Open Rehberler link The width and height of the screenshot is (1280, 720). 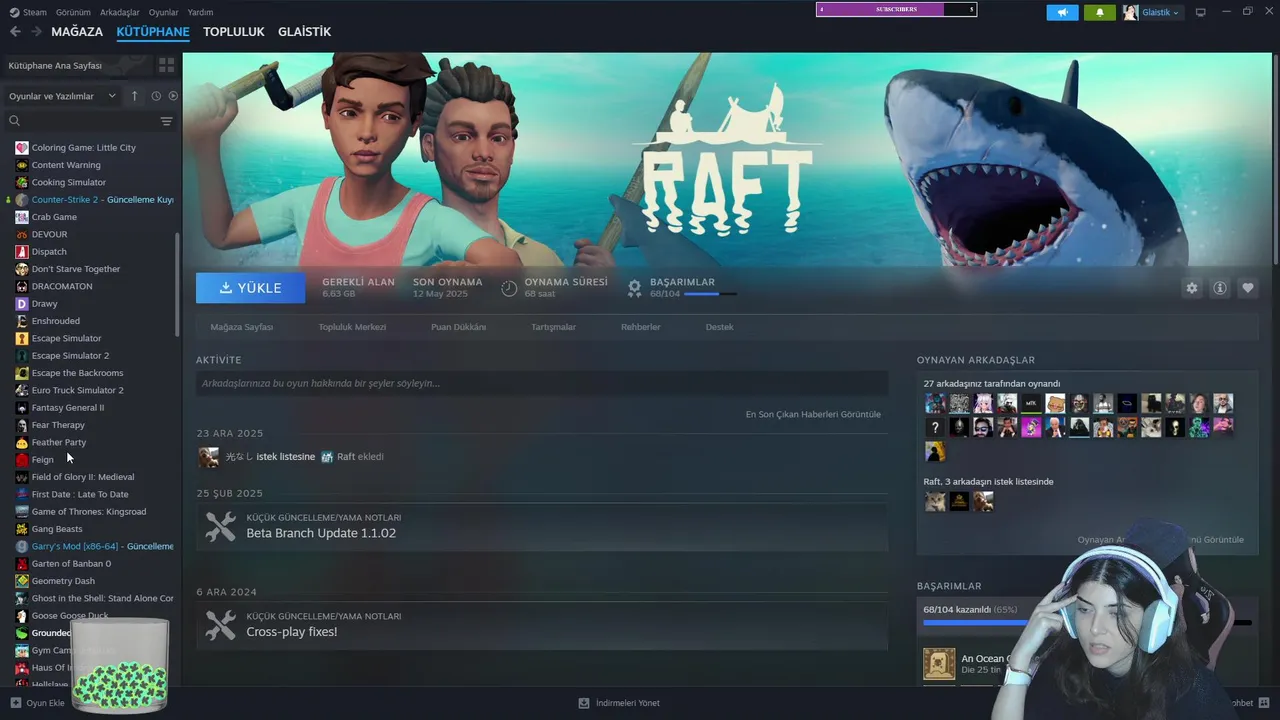coord(640,327)
